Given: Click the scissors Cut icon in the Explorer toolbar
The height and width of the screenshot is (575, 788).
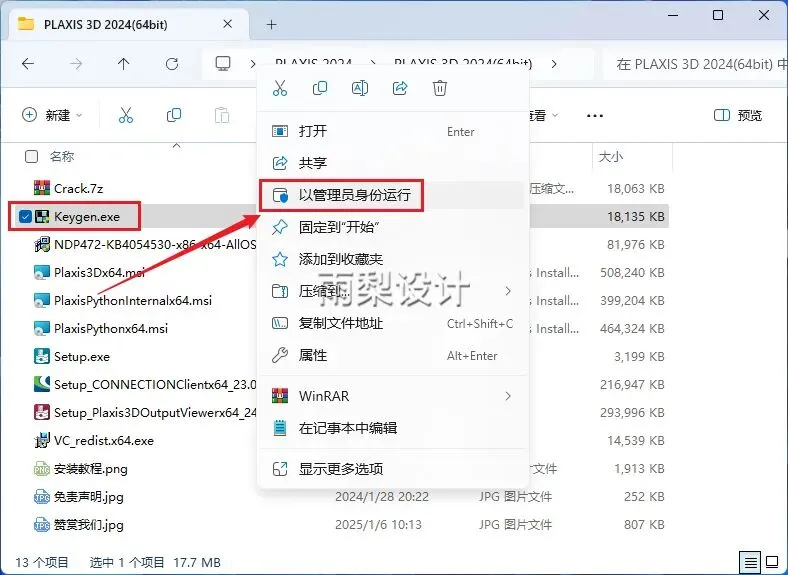Looking at the screenshot, I should (x=126, y=115).
